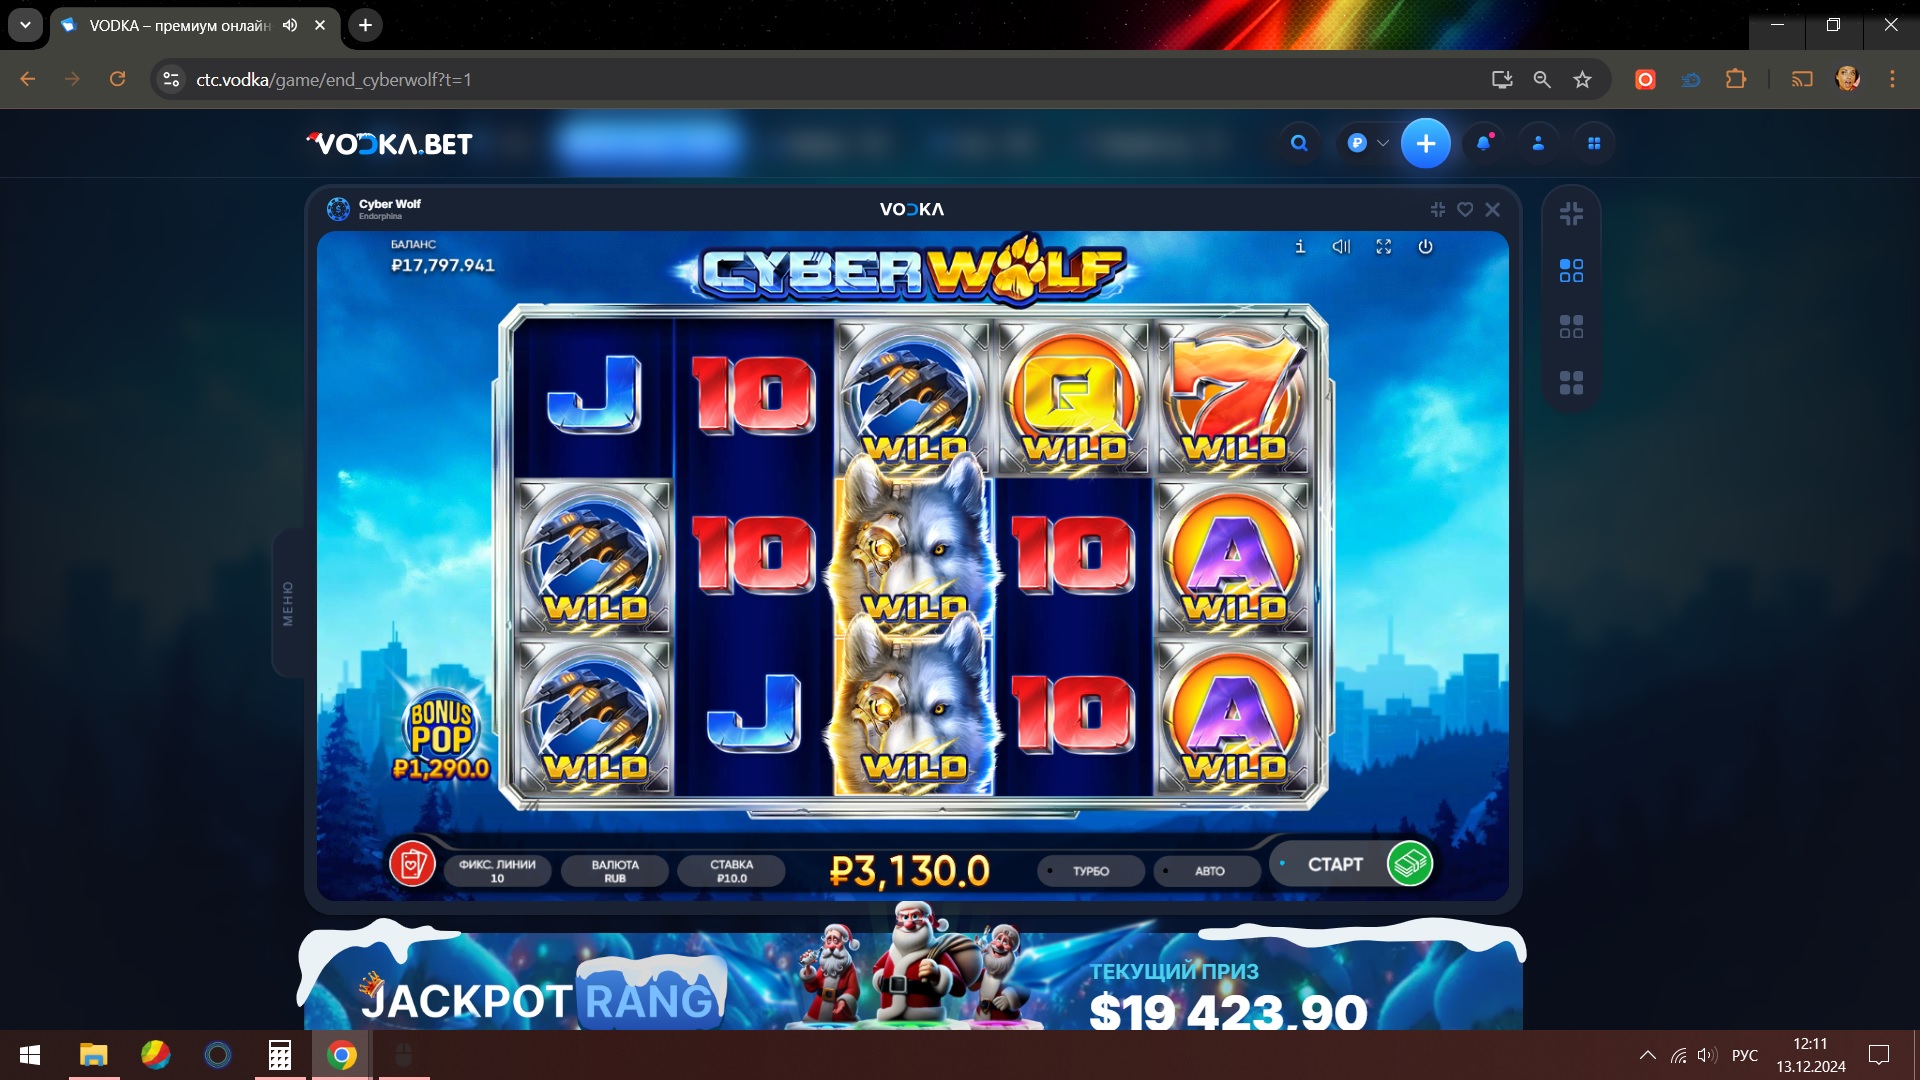Open site search magnifier icon
The width and height of the screenshot is (1920, 1080).
tap(1299, 143)
